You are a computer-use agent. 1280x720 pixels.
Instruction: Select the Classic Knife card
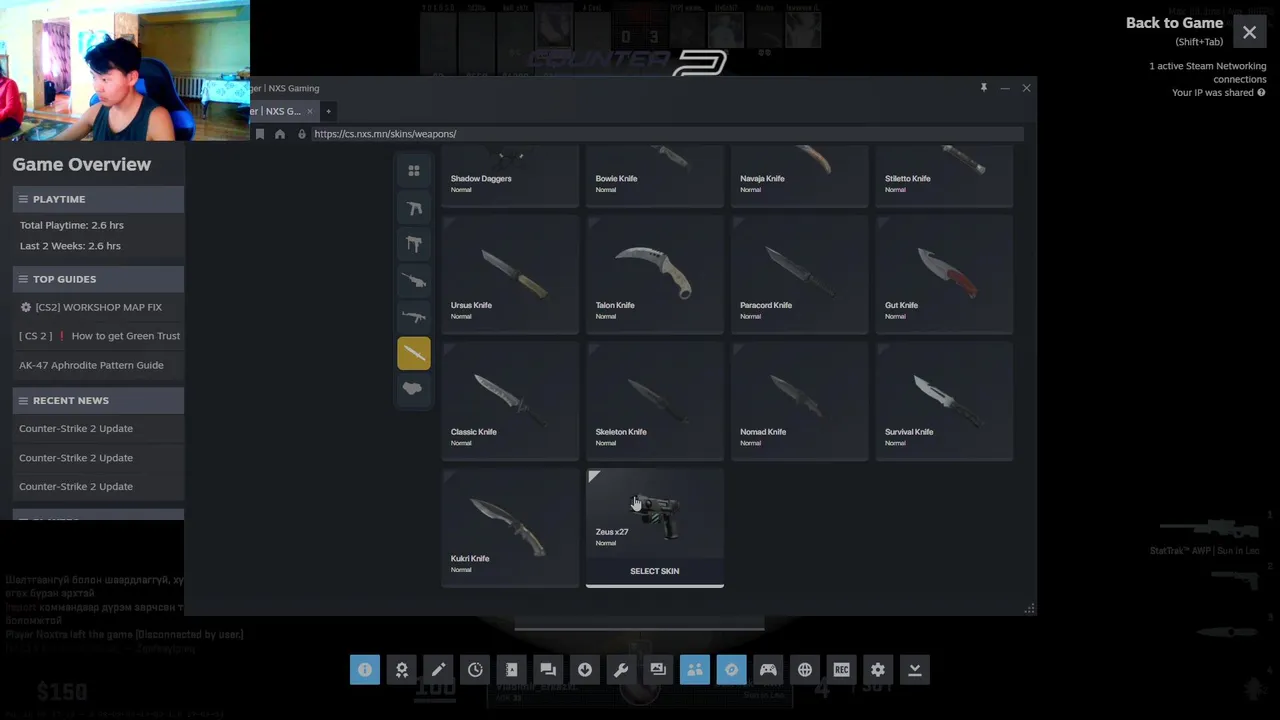click(510, 401)
